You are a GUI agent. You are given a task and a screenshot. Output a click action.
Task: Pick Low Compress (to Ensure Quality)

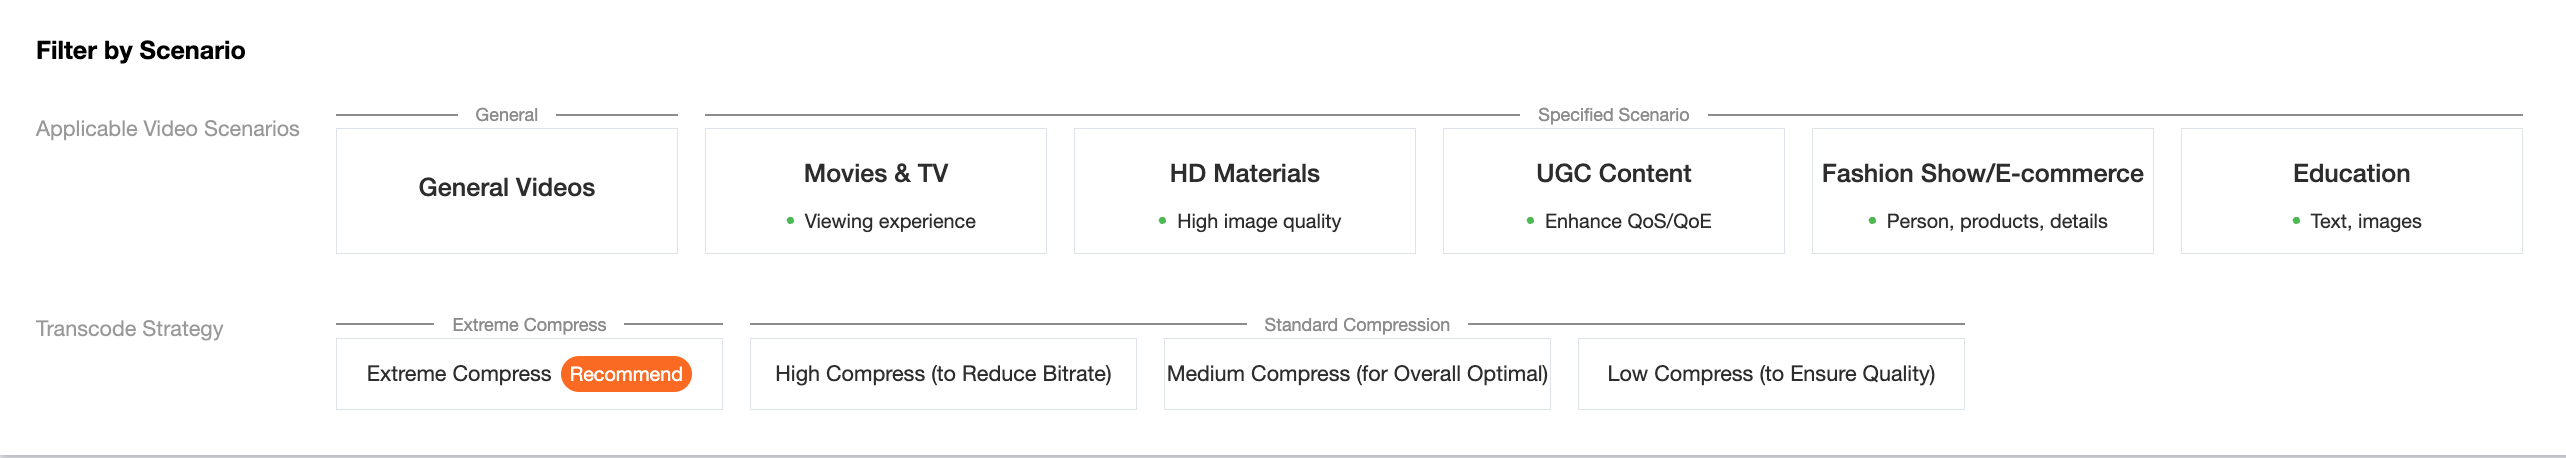[x=1771, y=374]
